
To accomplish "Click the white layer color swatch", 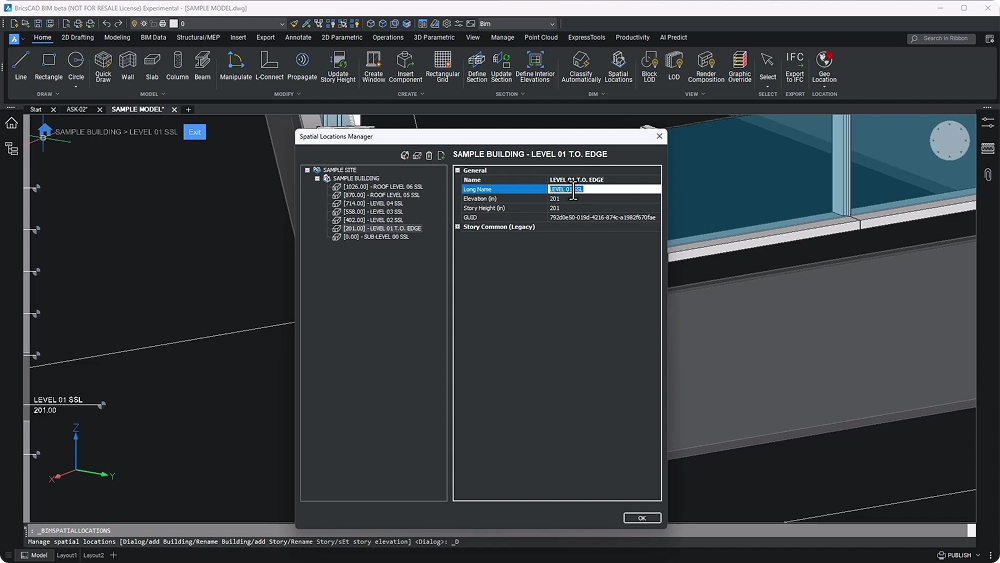I will click(x=173, y=23).
